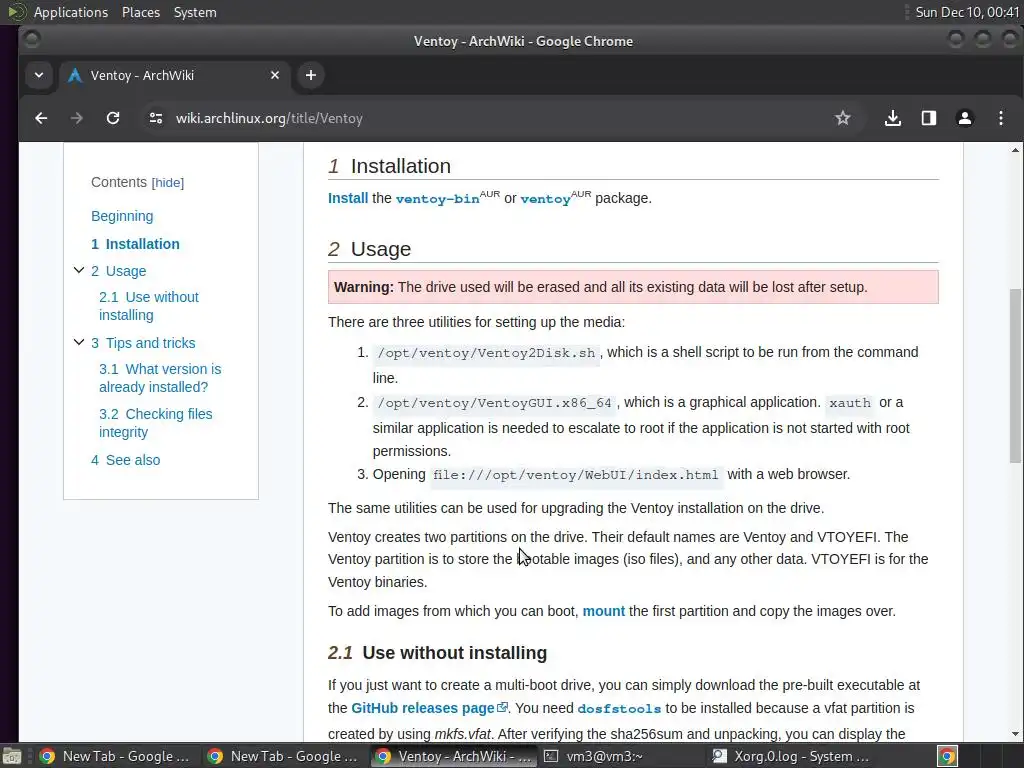1024x768 pixels.
Task: Click the external link icon after GitHub releases page
Action: (x=502, y=707)
